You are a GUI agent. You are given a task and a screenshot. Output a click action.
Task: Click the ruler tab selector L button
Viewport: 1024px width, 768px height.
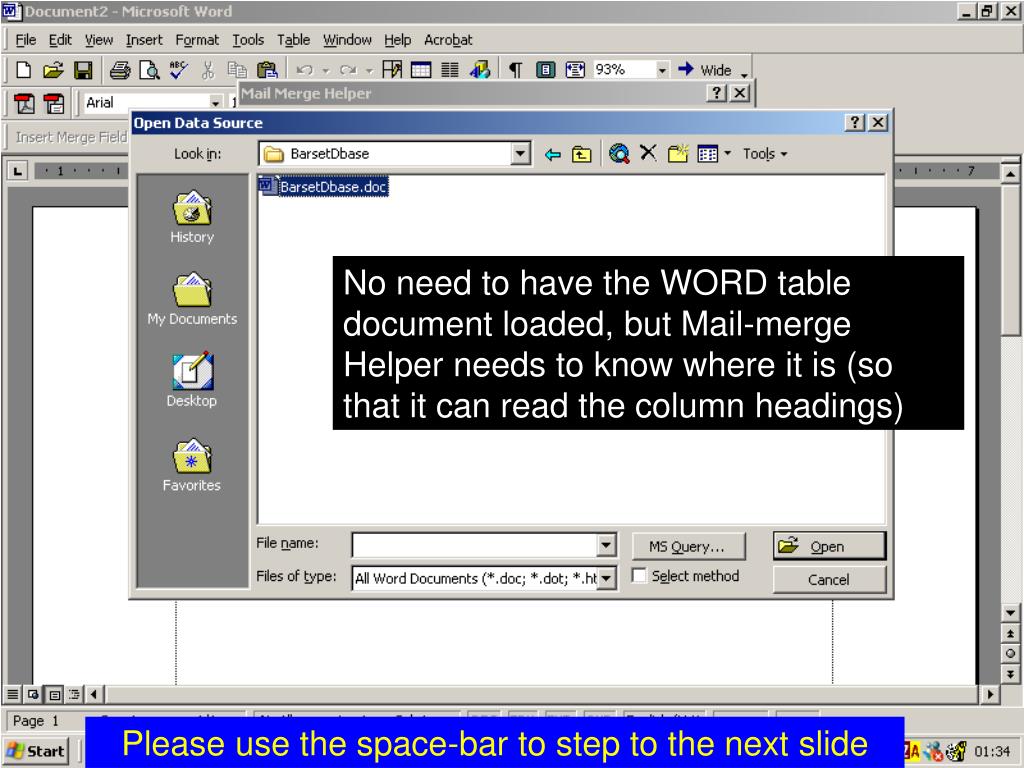click(18, 172)
